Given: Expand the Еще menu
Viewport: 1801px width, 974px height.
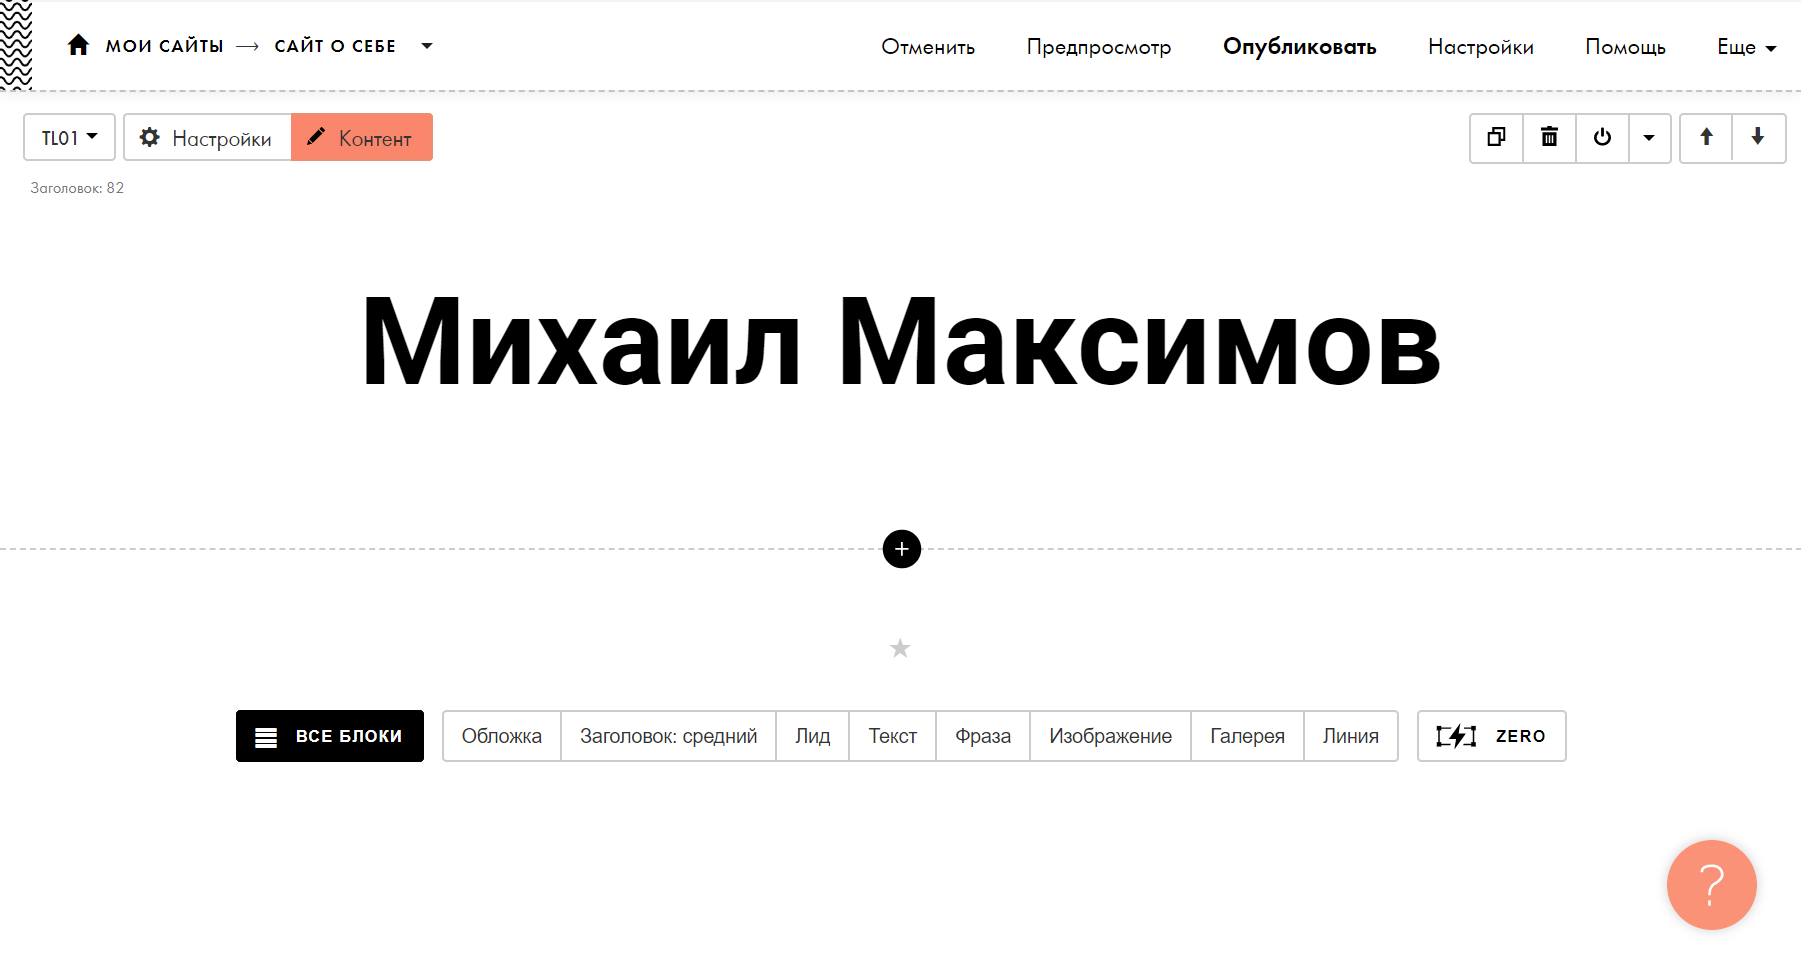Looking at the screenshot, I should [1746, 47].
